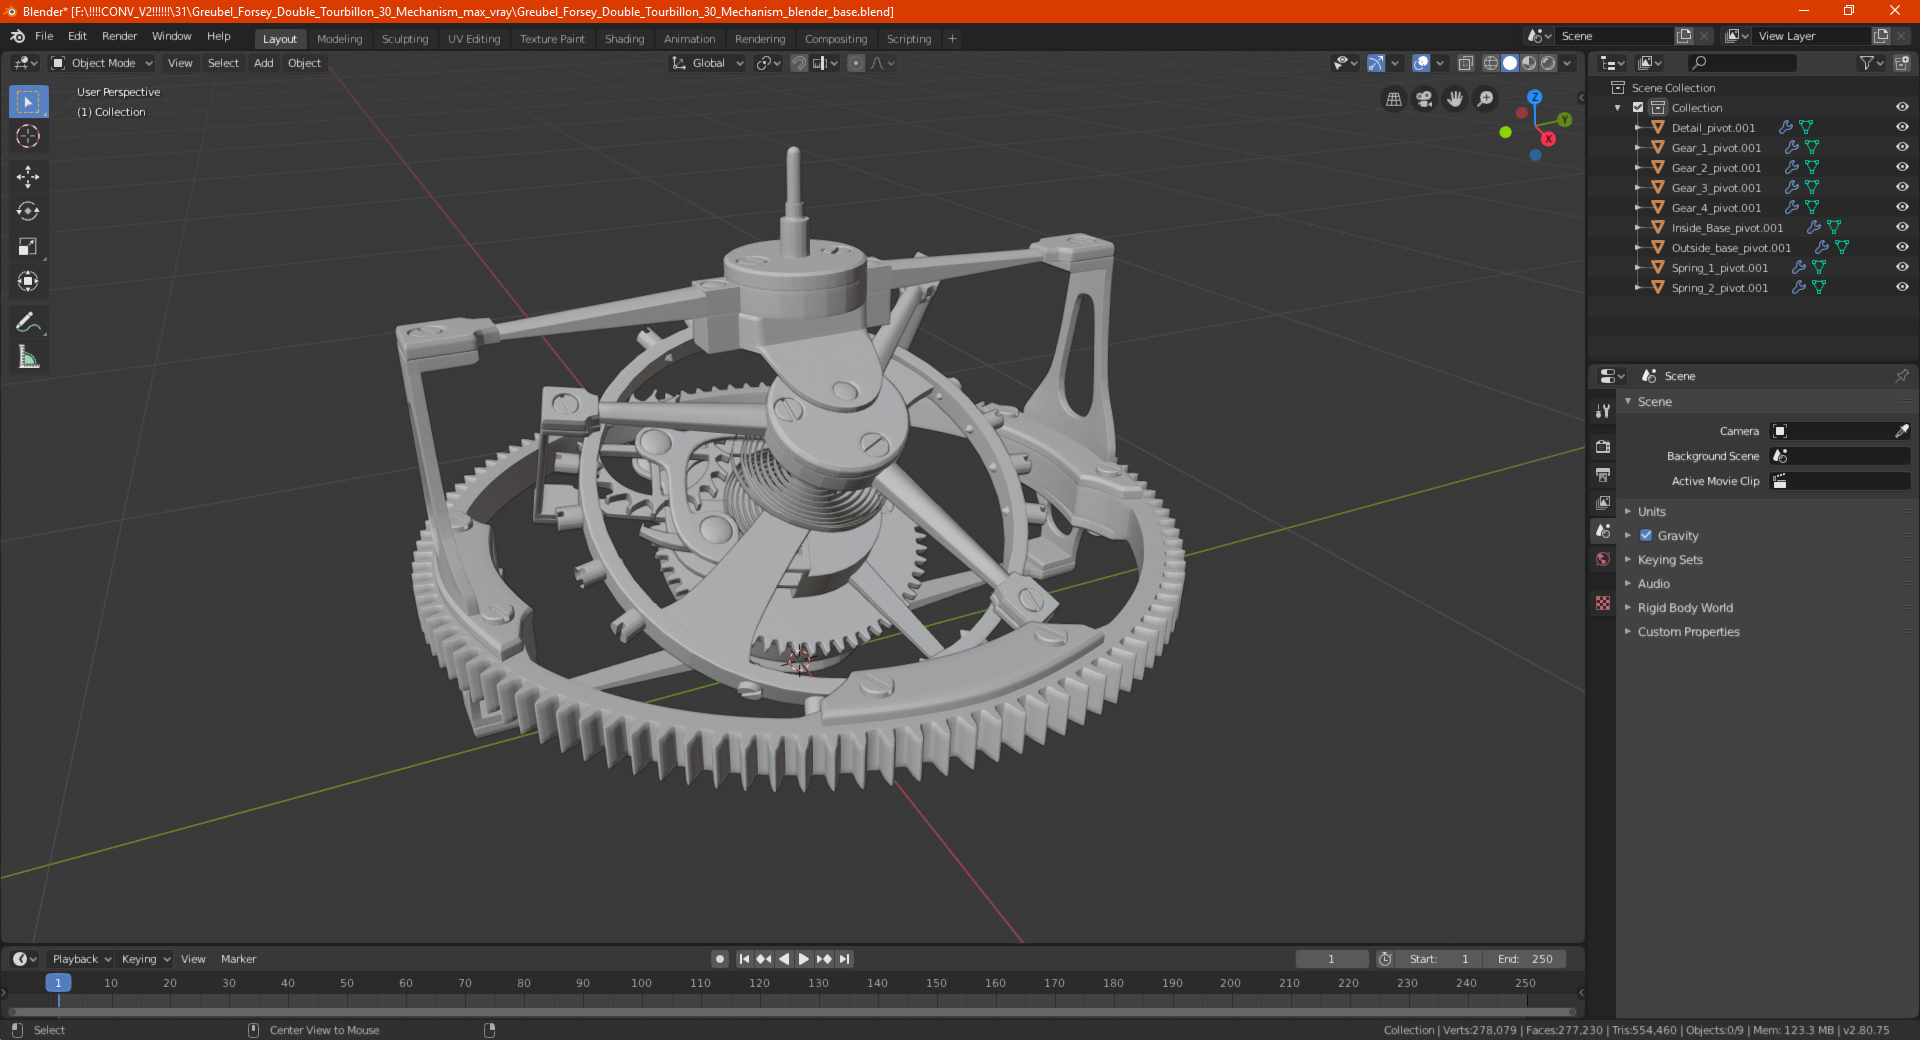
Task: Hide Gear_3_pivot.001 in viewport
Action: tap(1902, 187)
